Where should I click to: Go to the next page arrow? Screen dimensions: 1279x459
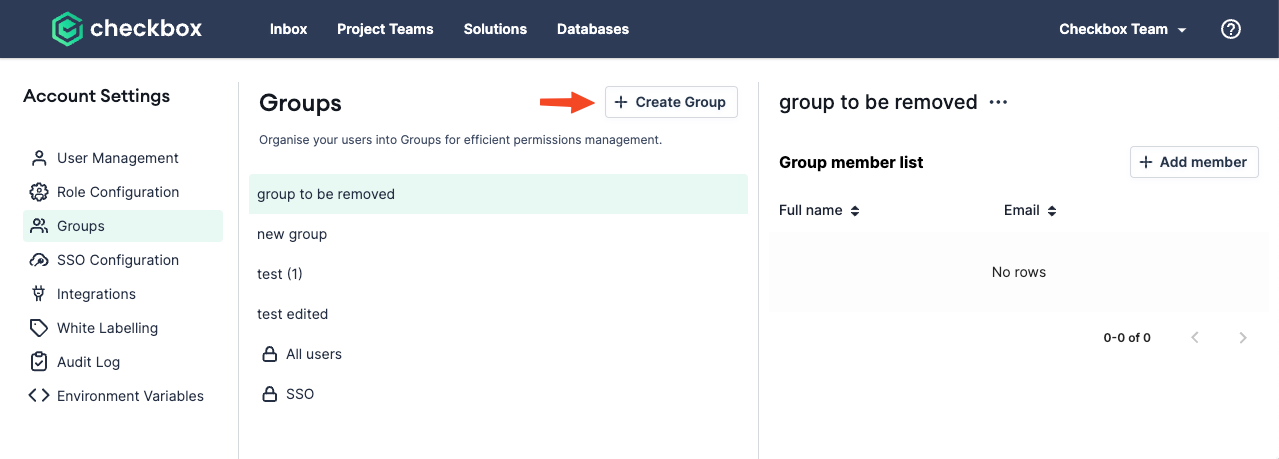[x=1243, y=338]
